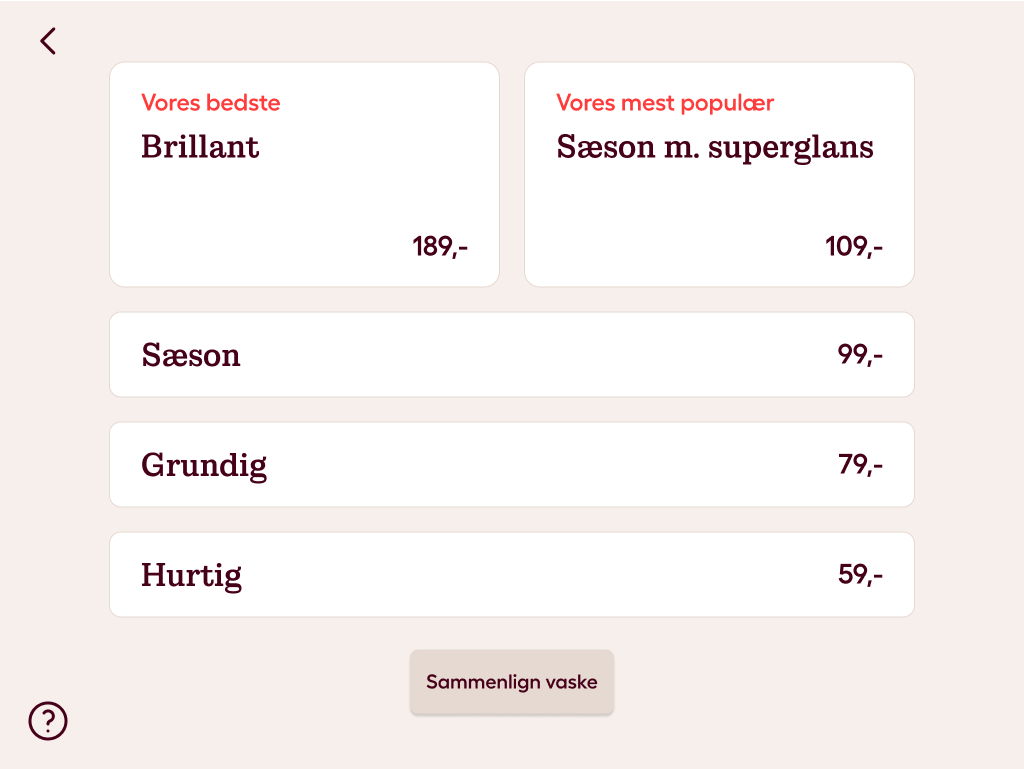This screenshot has height=769, width=1024.
Task: Click the Hurtig title text
Action: (192, 576)
